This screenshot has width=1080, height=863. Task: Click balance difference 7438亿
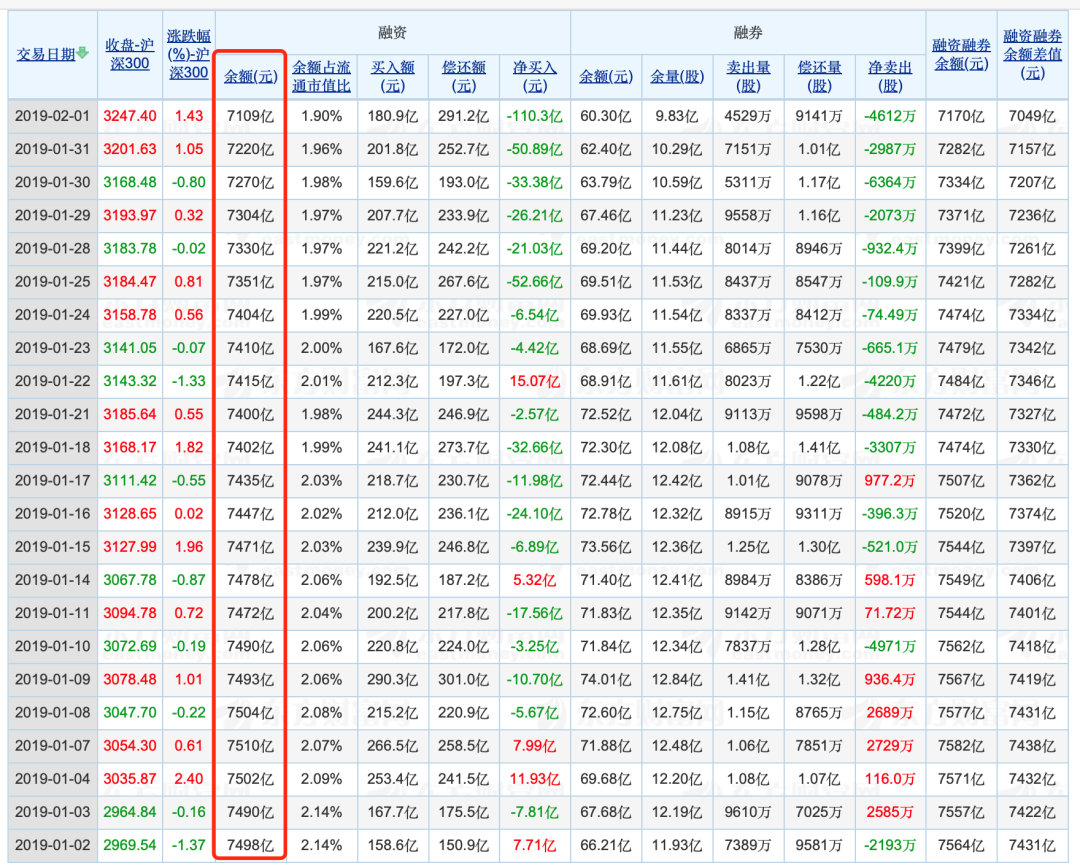(1032, 746)
